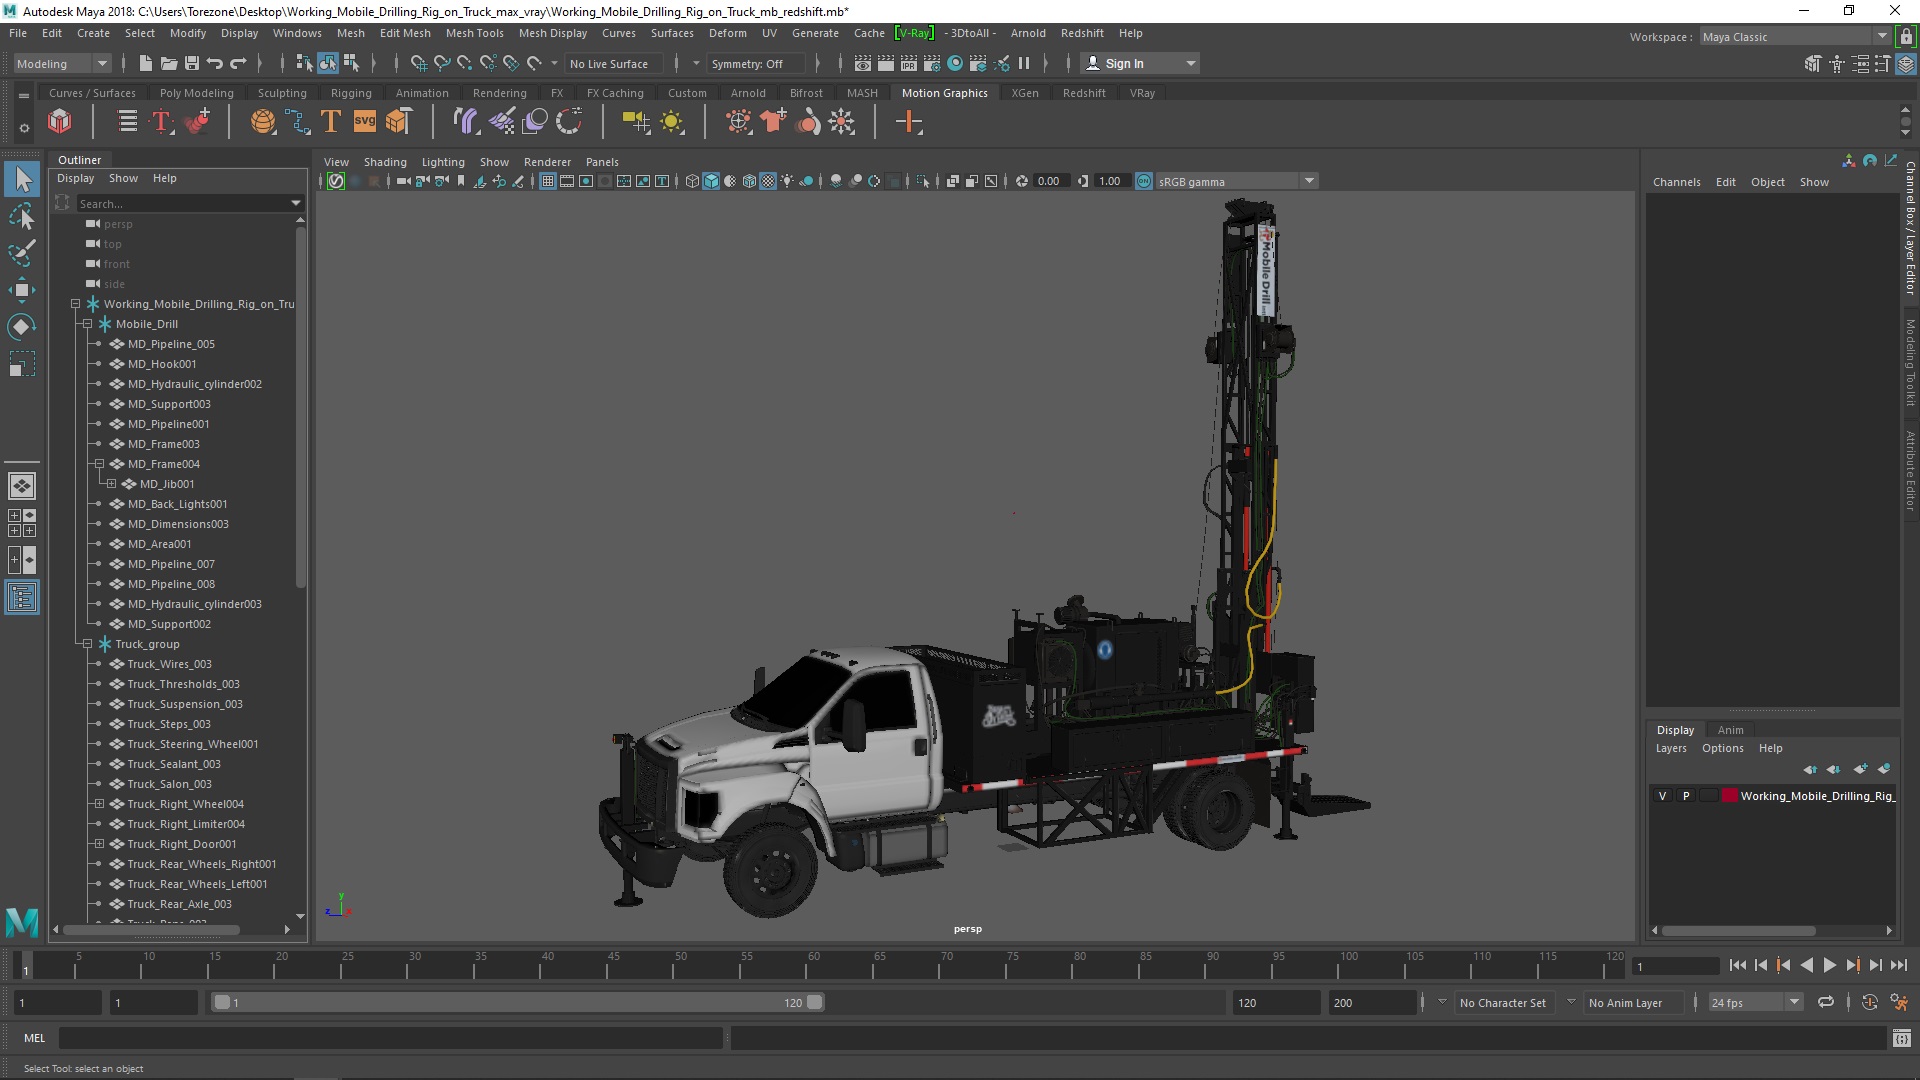Open the Mesh Tools menu

(474, 33)
